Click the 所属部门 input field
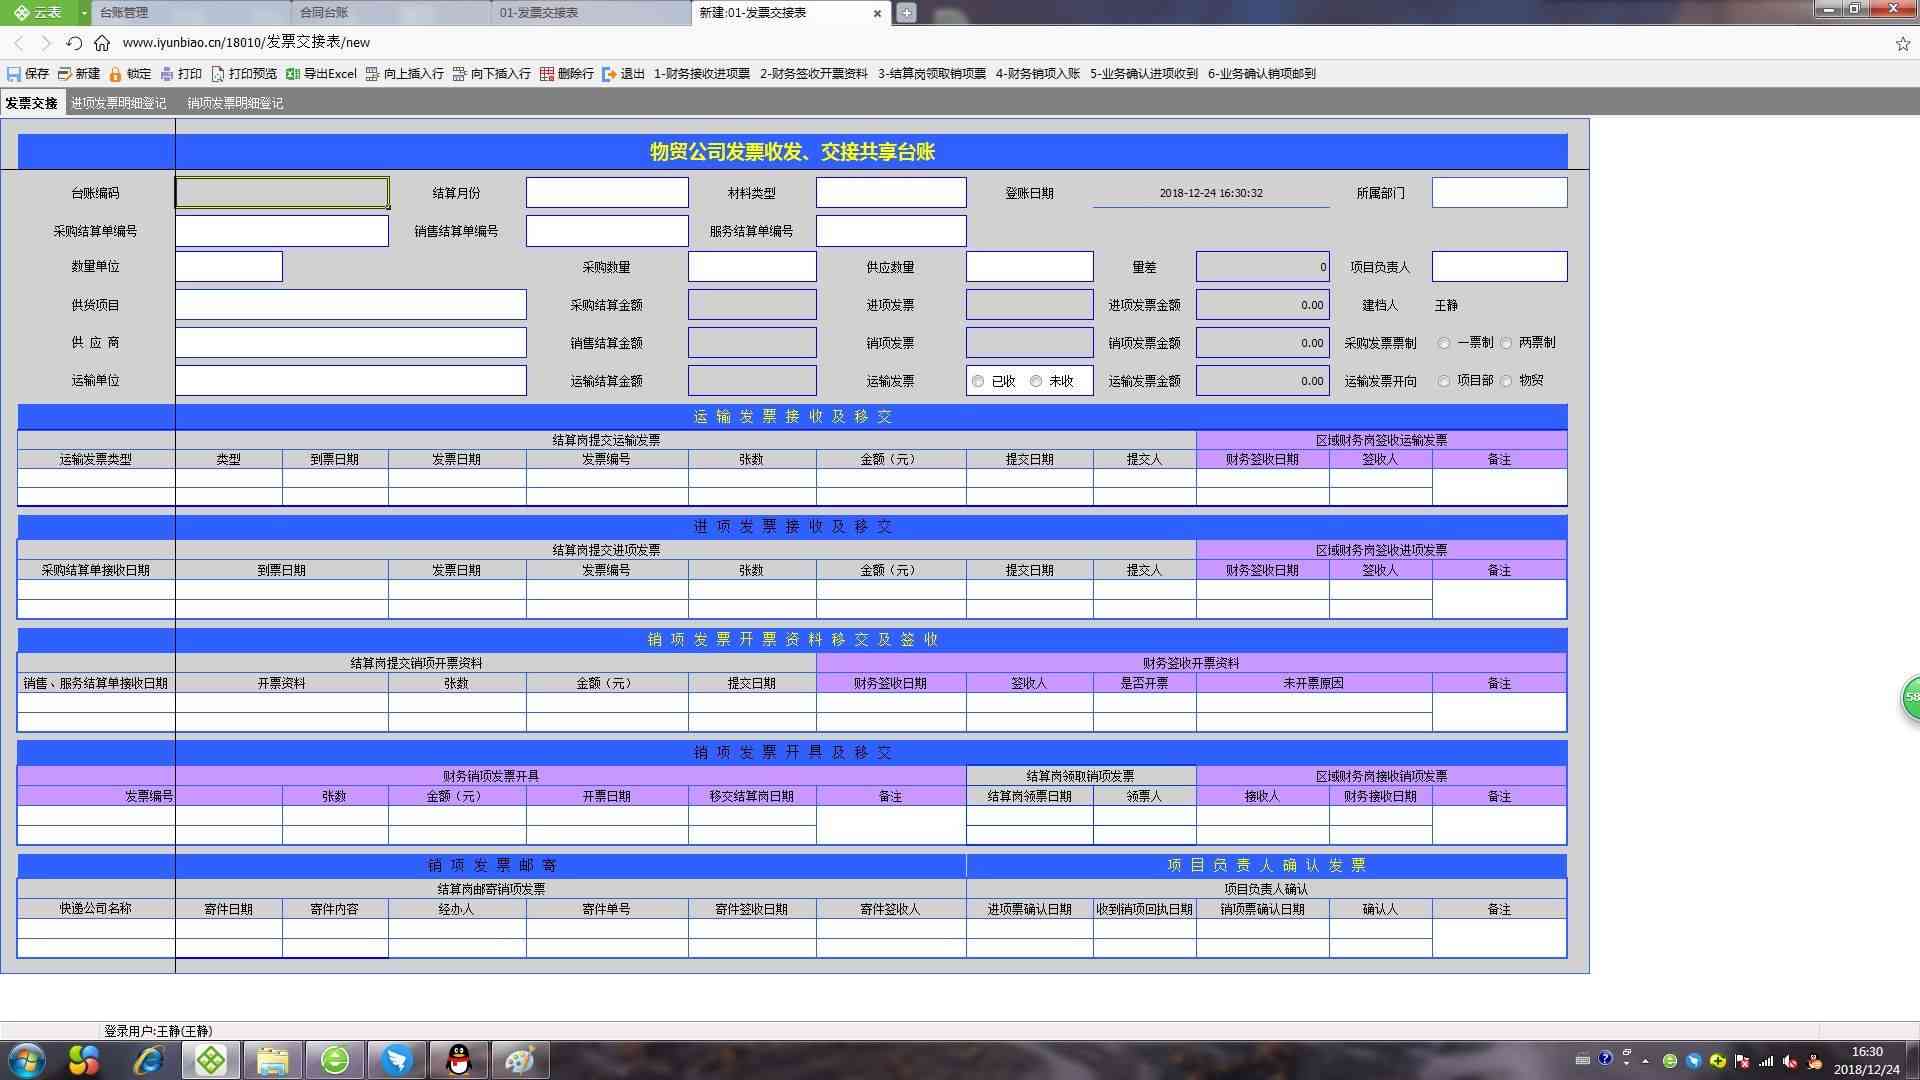The image size is (1920, 1080). pyautogui.click(x=1499, y=193)
